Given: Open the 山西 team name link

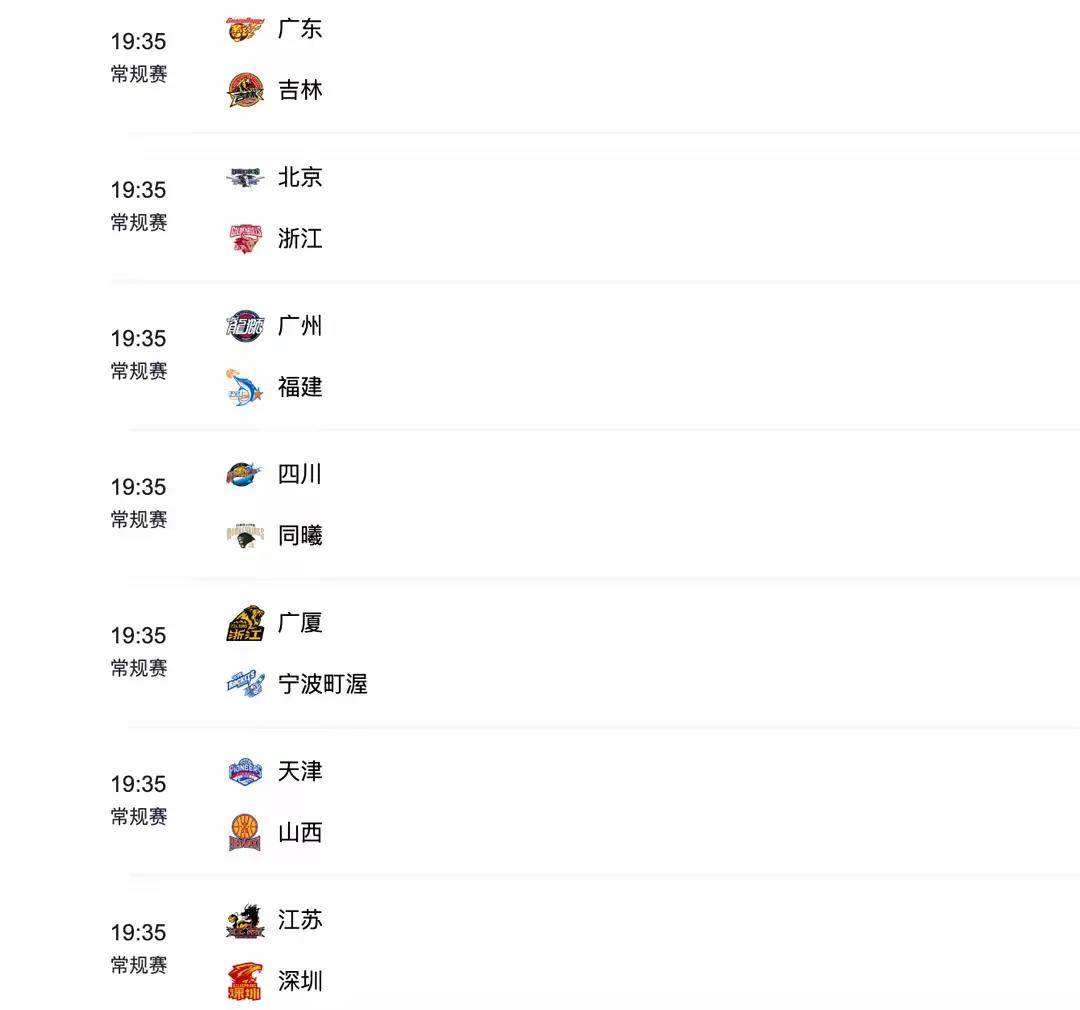Looking at the screenshot, I should [300, 832].
